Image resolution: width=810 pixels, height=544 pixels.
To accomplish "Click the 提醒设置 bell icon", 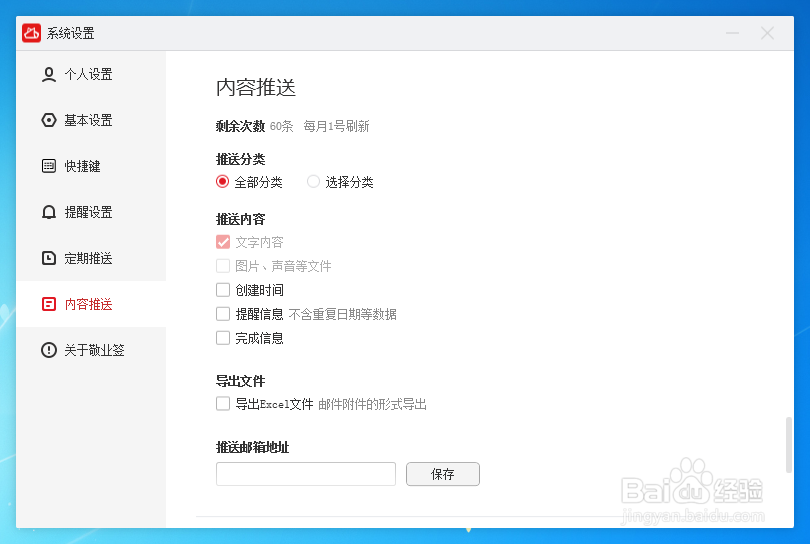I will click(49, 212).
